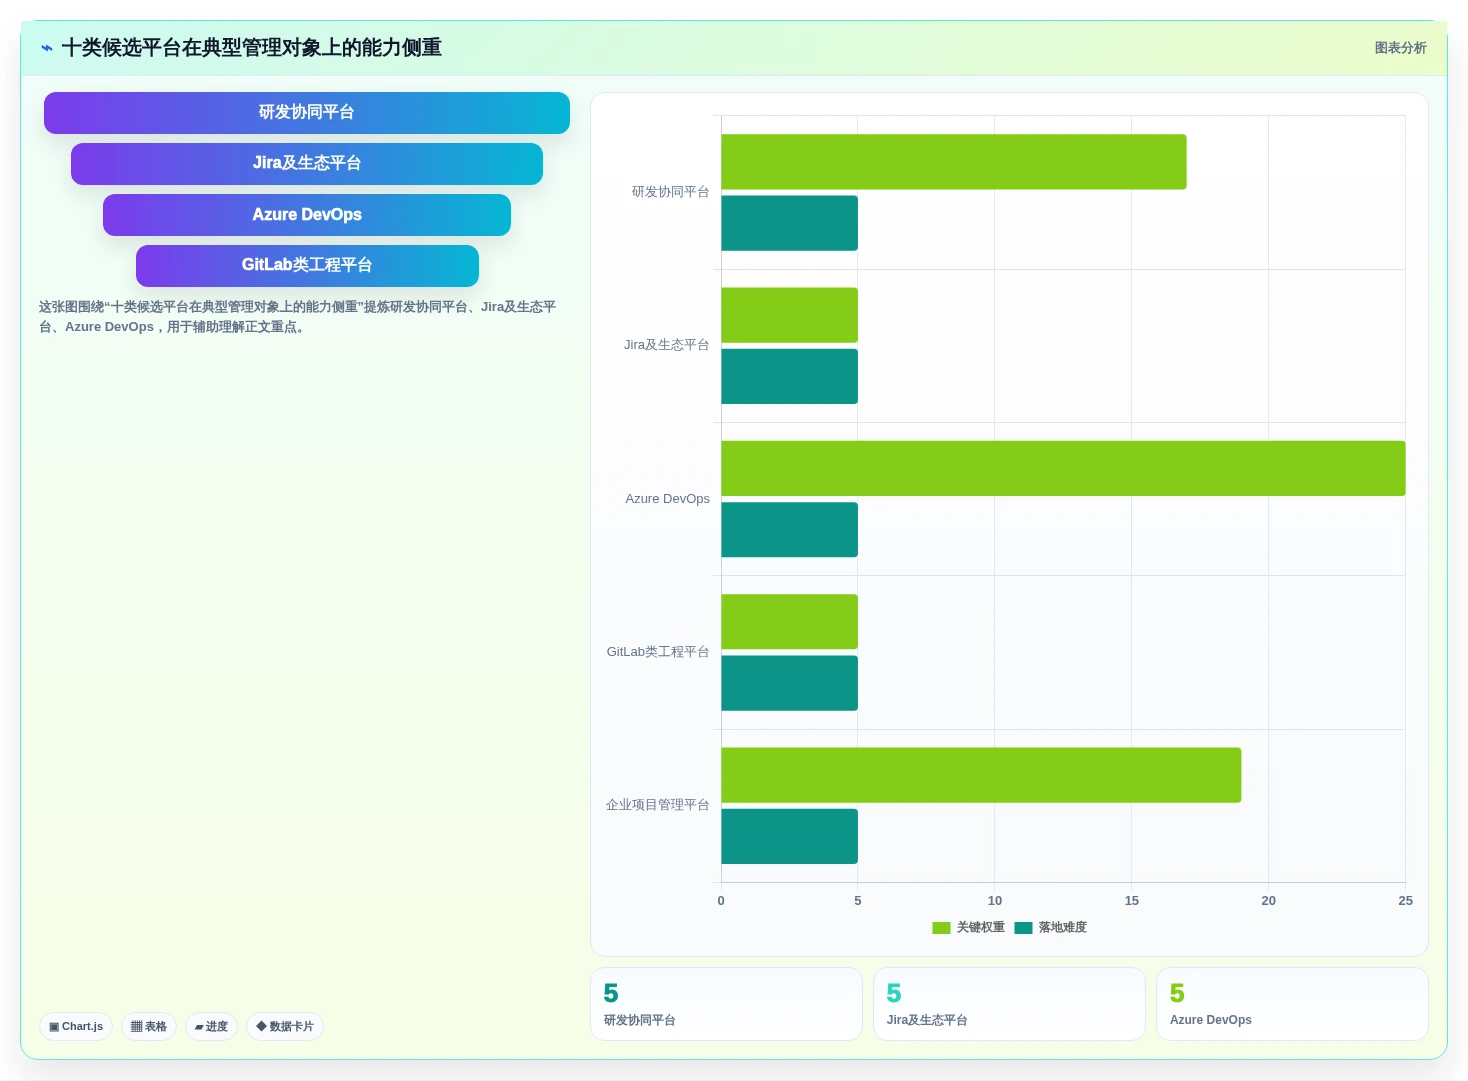Click the 进度 tag chip

pyautogui.click(x=211, y=1026)
